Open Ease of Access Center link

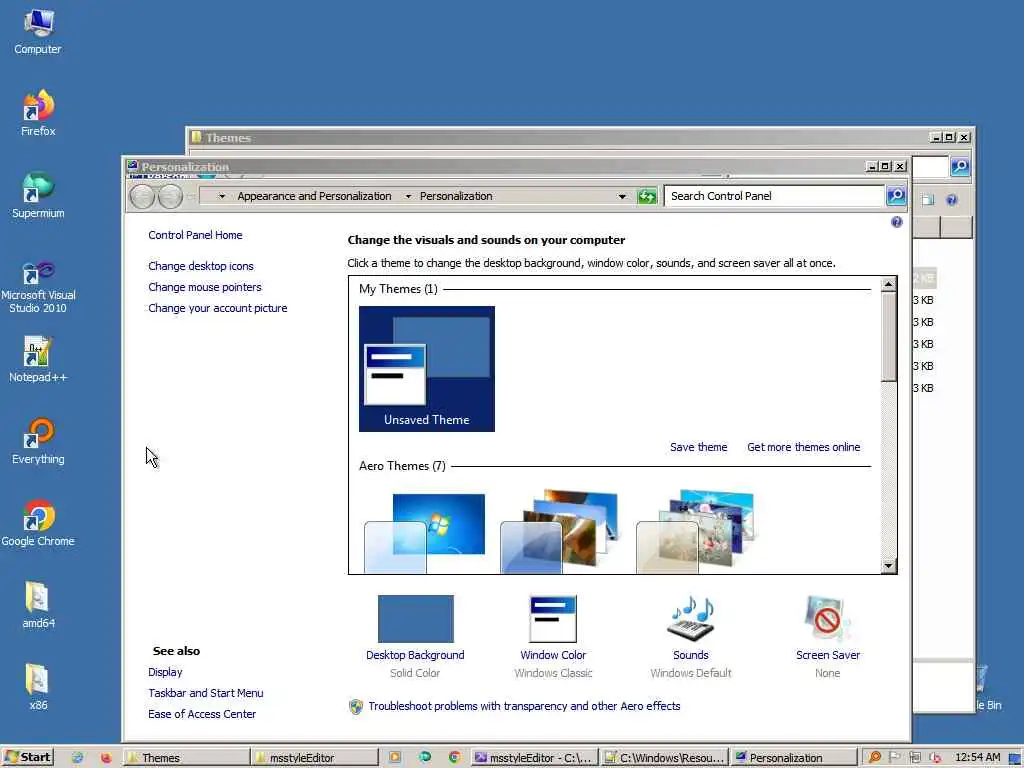pyautogui.click(x=202, y=714)
